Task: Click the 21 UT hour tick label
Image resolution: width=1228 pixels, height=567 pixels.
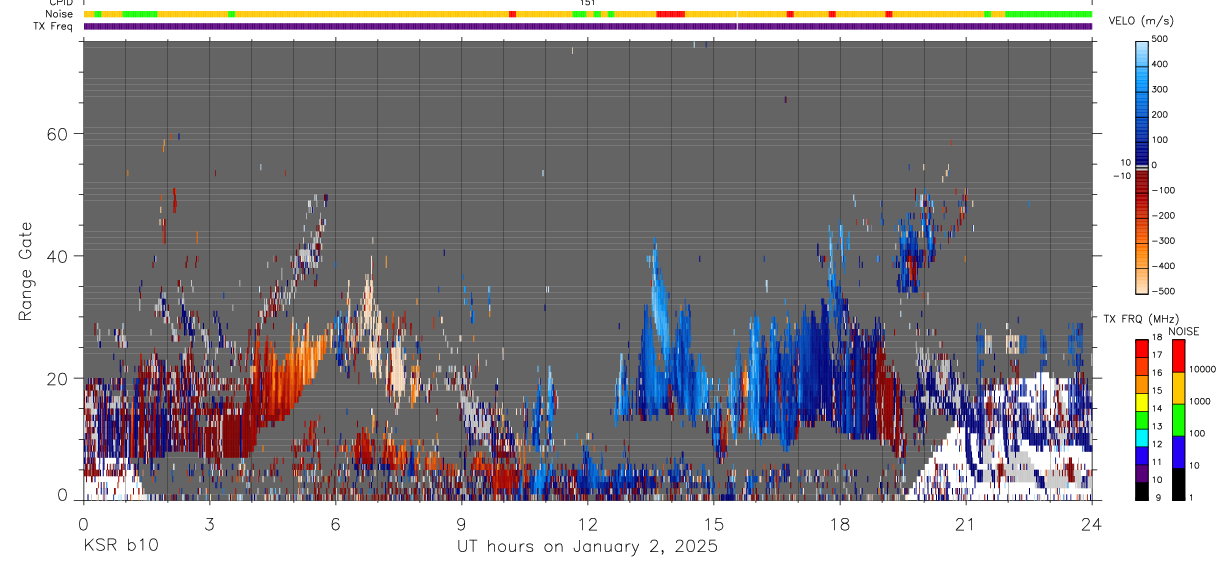Action: [965, 524]
